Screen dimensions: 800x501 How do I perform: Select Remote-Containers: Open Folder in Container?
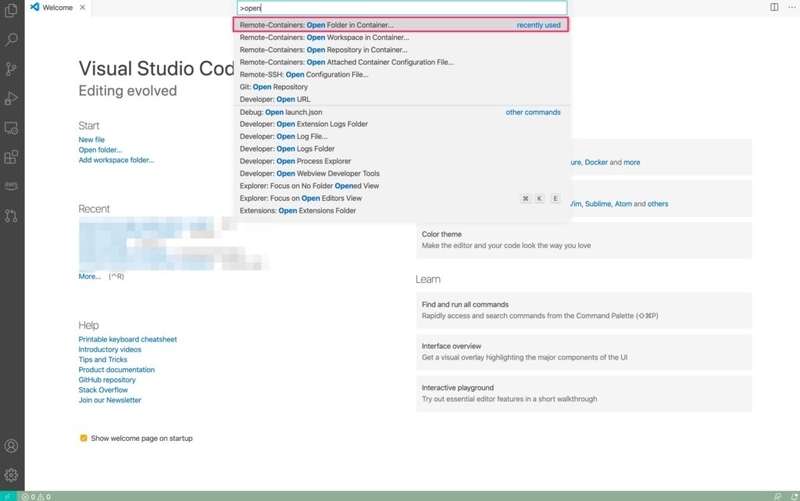(x=401, y=24)
